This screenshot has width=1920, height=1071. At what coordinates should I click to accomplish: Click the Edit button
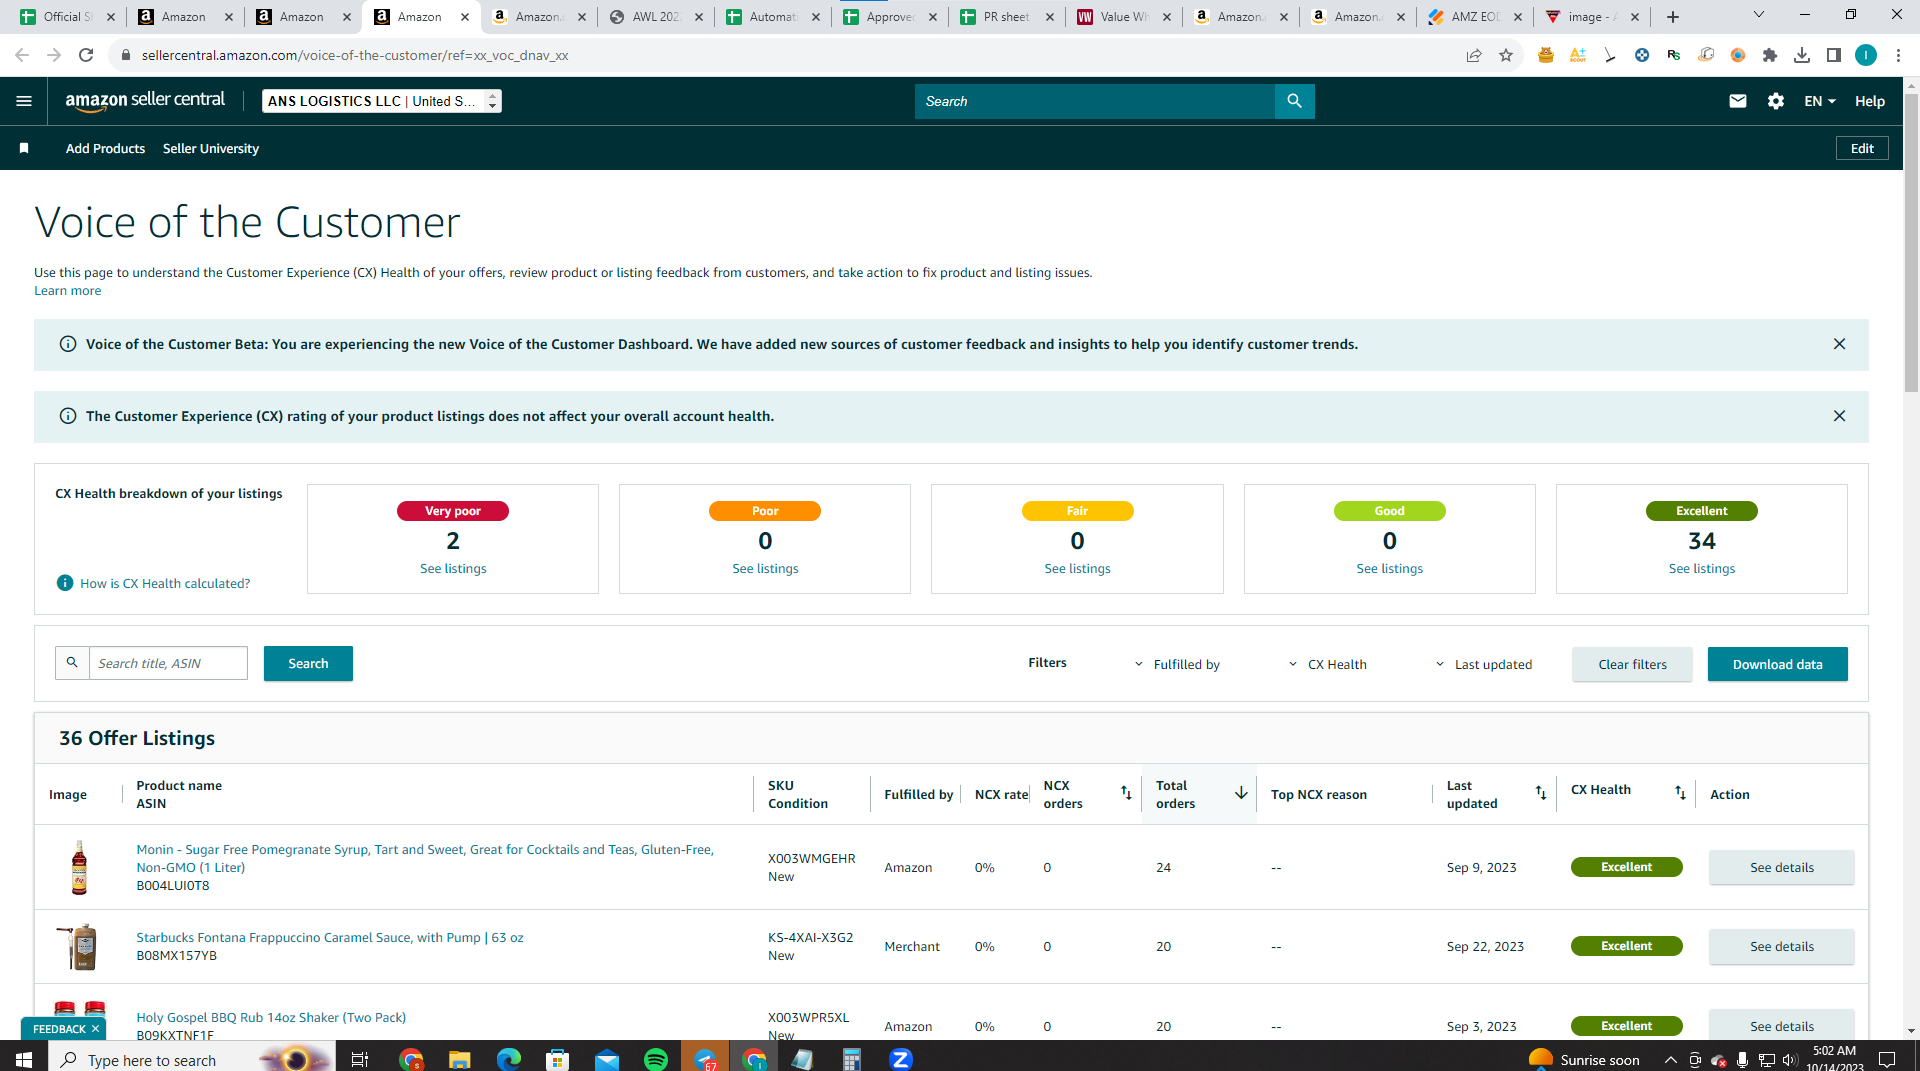[1862, 148]
